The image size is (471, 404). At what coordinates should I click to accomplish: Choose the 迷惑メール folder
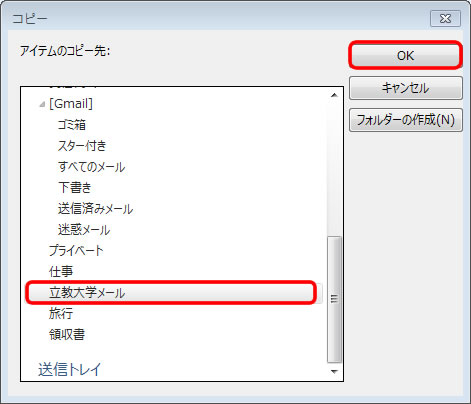(x=84, y=230)
